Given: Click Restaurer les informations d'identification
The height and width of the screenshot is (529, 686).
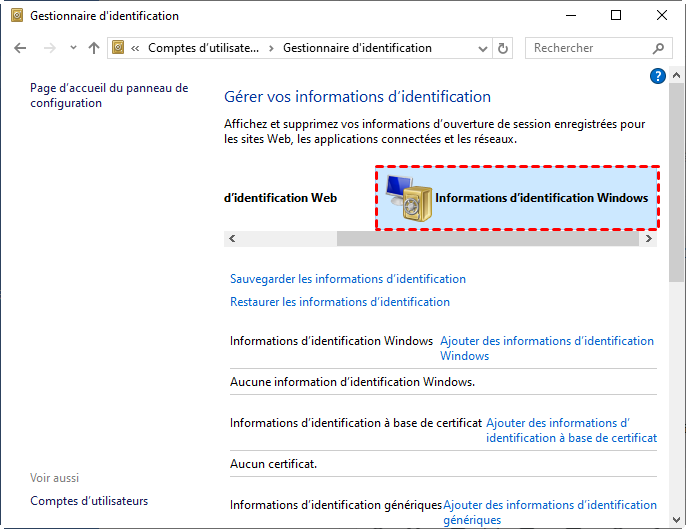Looking at the screenshot, I should [x=340, y=302].
